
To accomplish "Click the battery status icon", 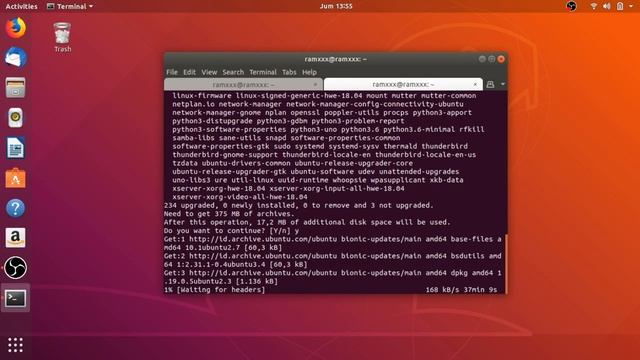I will [620, 6].
